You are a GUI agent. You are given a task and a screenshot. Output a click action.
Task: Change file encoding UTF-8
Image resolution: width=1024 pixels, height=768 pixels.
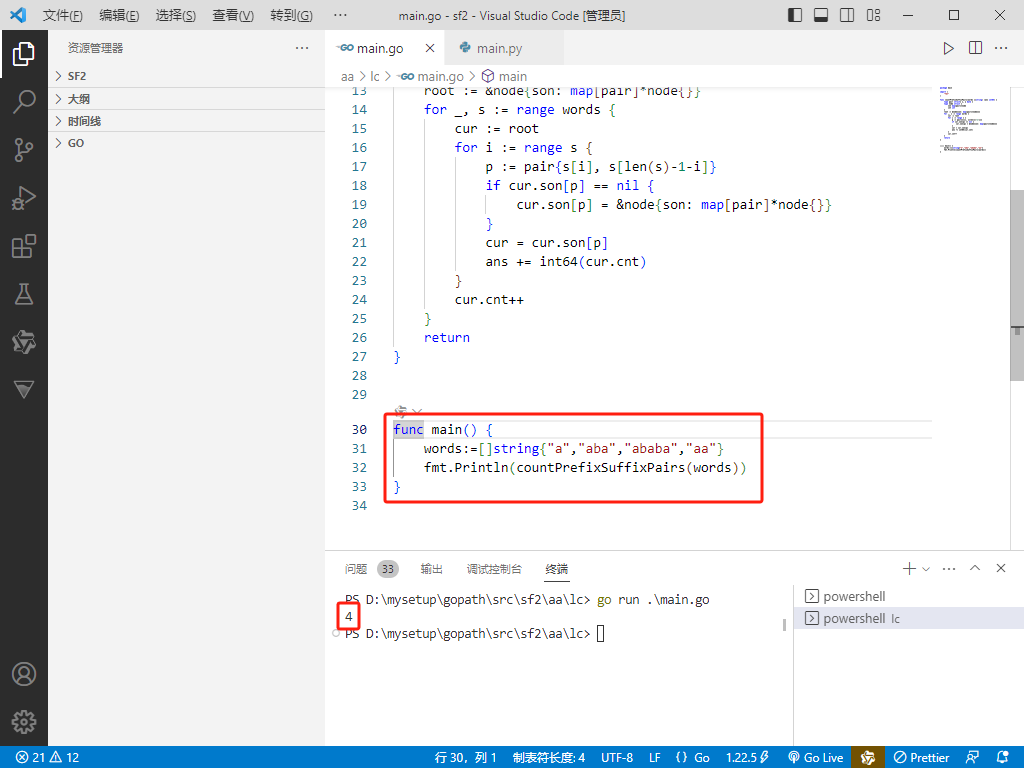616,757
